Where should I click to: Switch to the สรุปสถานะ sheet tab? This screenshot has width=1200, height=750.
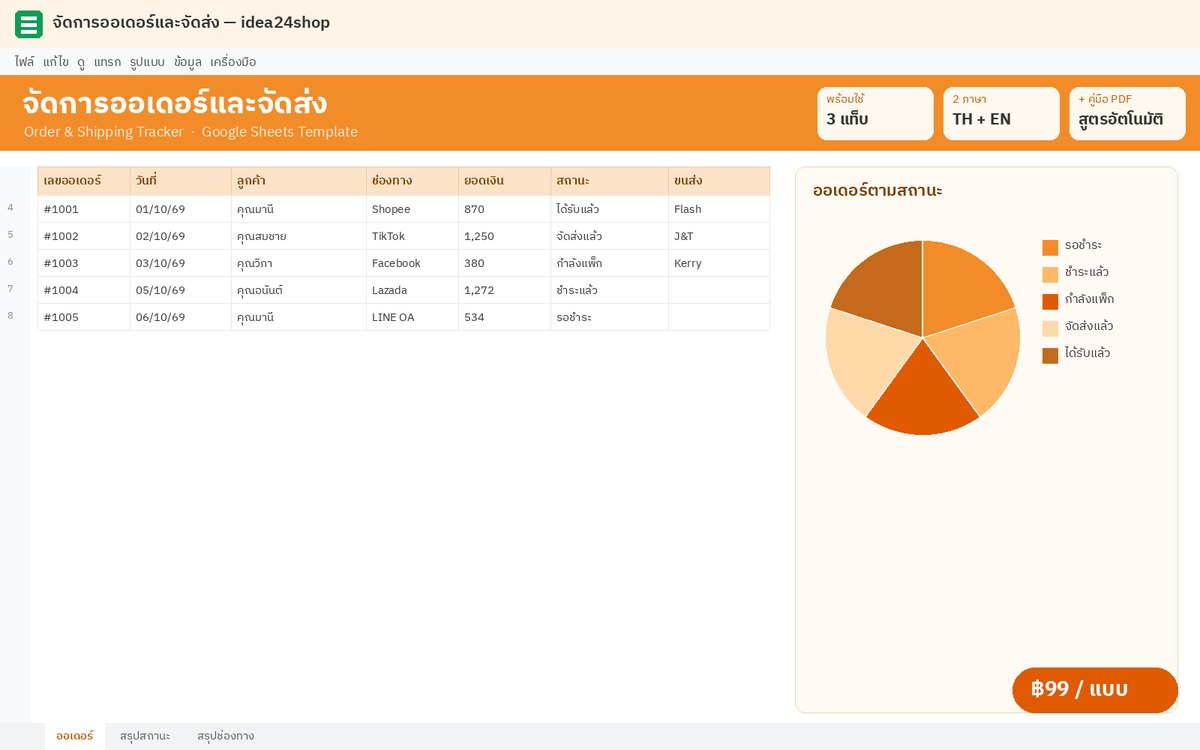pyautogui.click(x=145, y=736)
